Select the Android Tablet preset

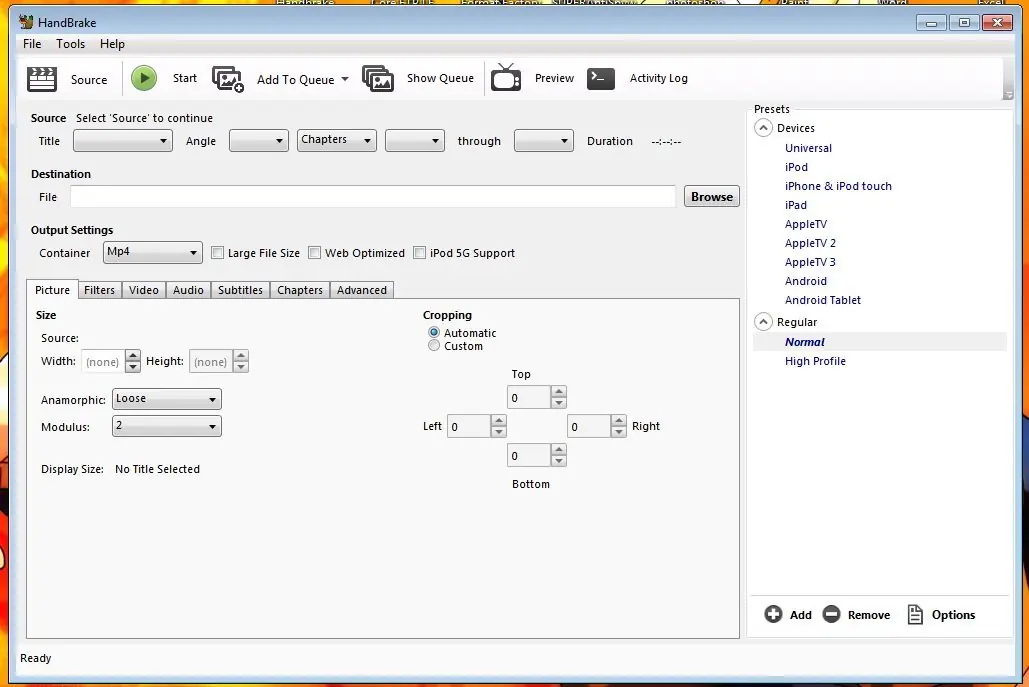point(822,301)
